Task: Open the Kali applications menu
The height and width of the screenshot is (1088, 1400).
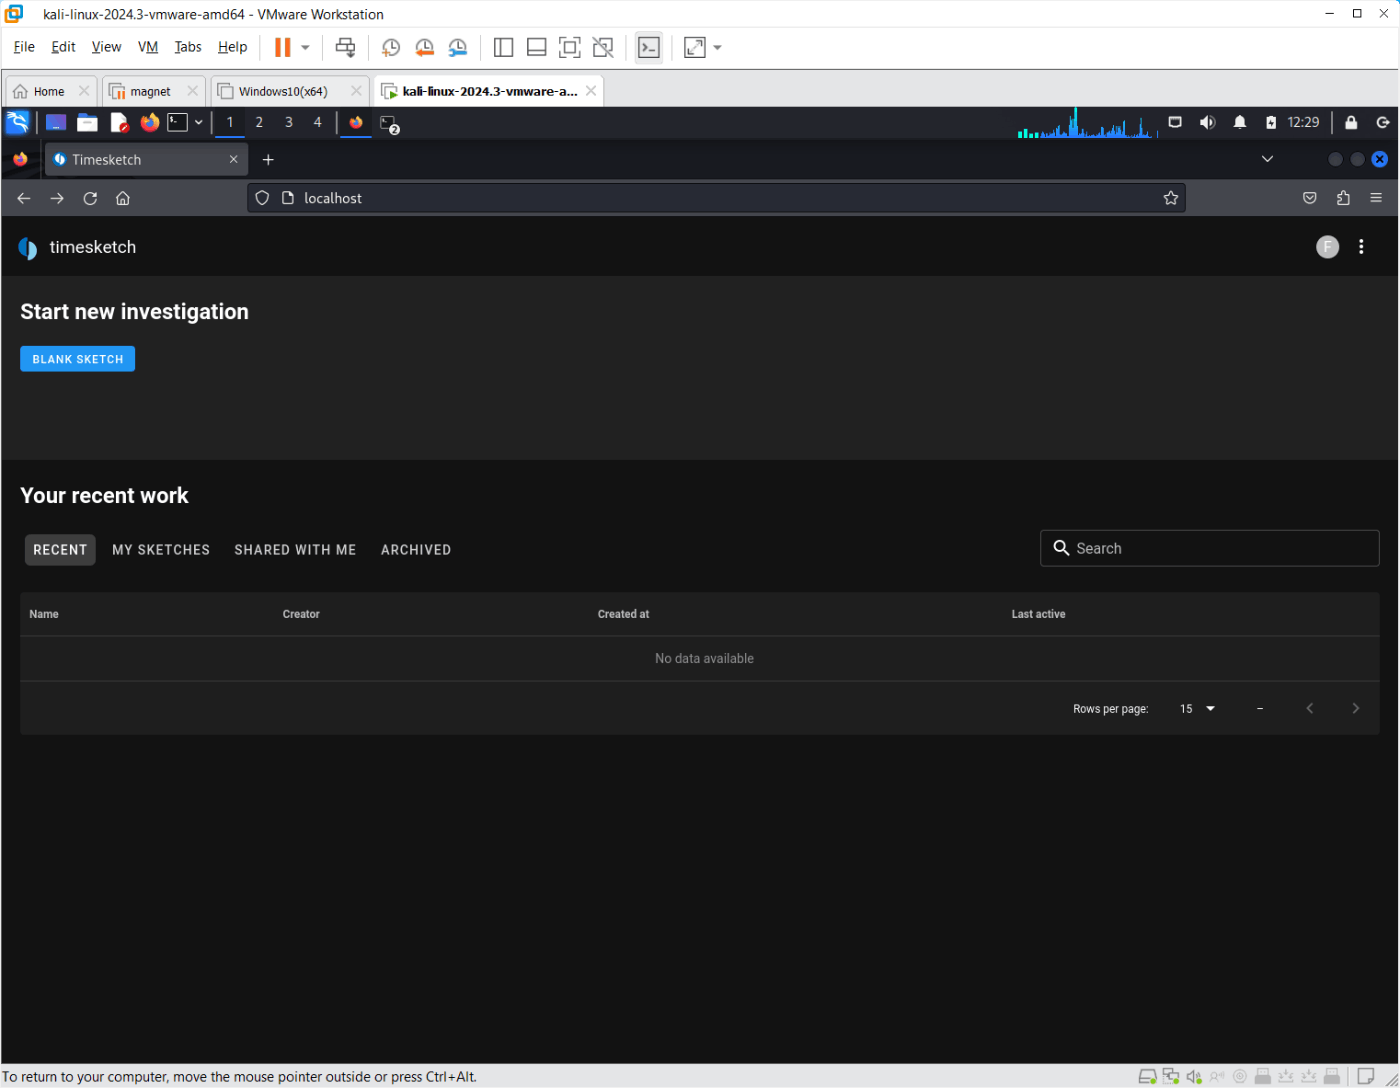Action: pos(17,122)
